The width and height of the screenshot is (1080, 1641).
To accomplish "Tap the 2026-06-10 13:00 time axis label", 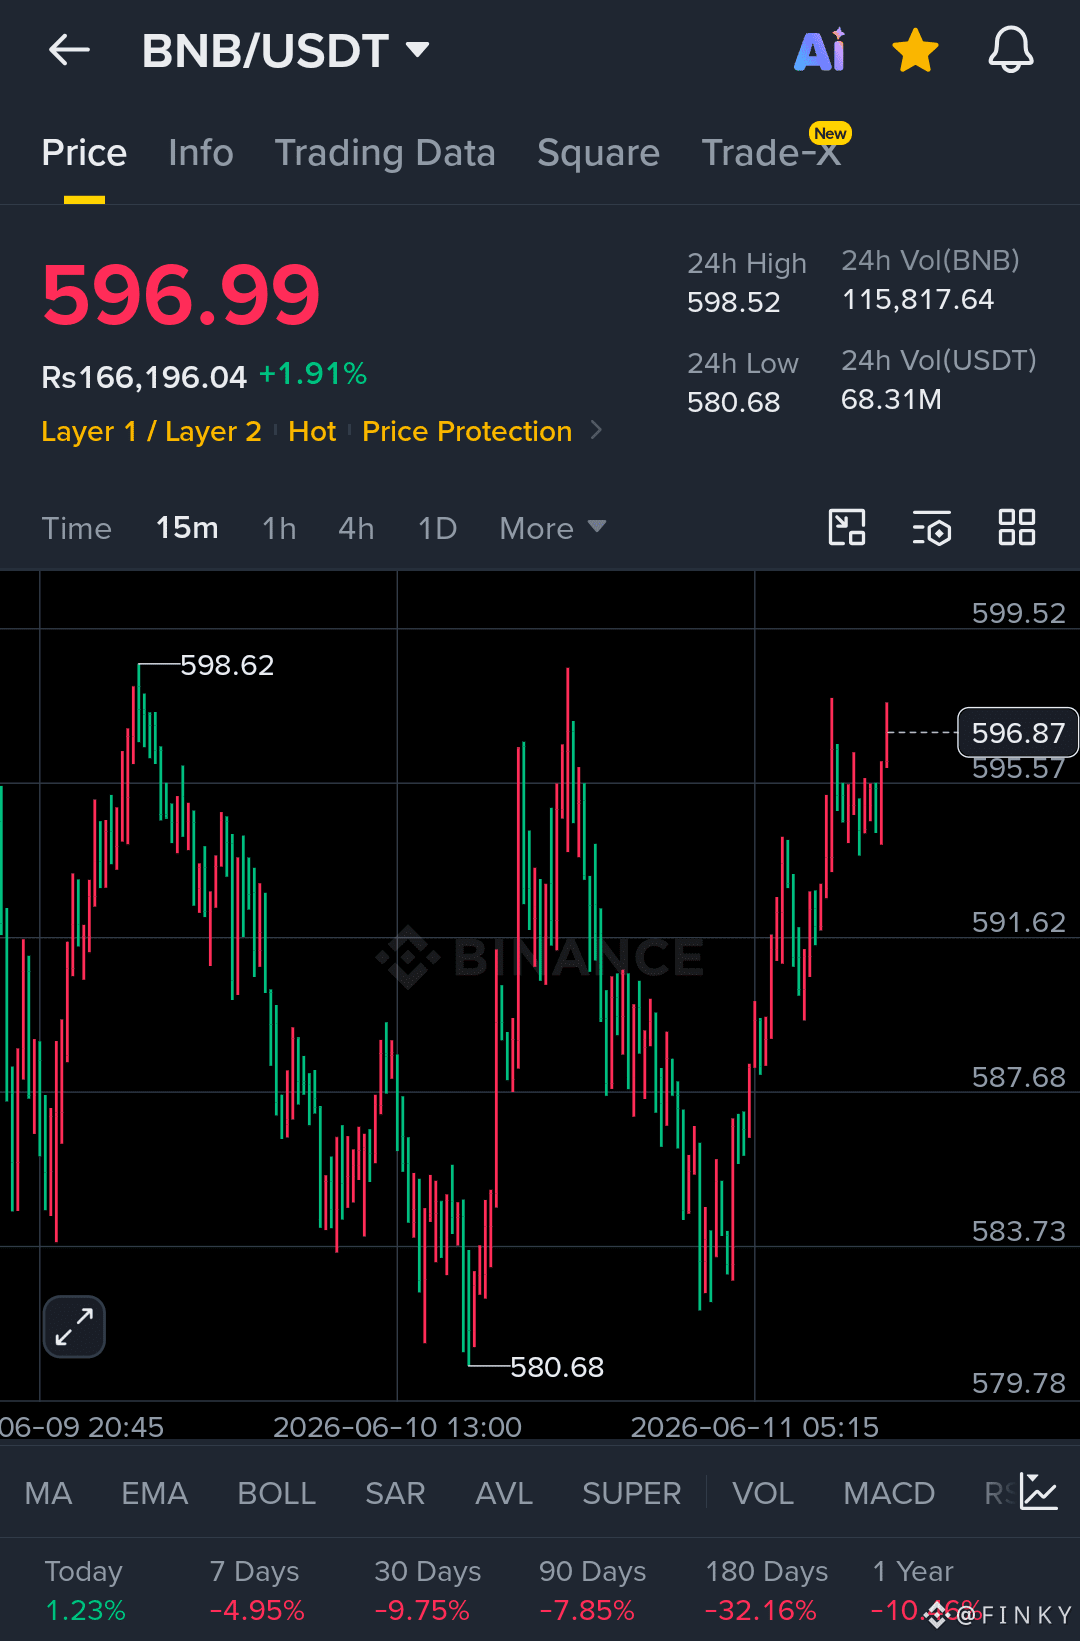I will (397, 1427).
